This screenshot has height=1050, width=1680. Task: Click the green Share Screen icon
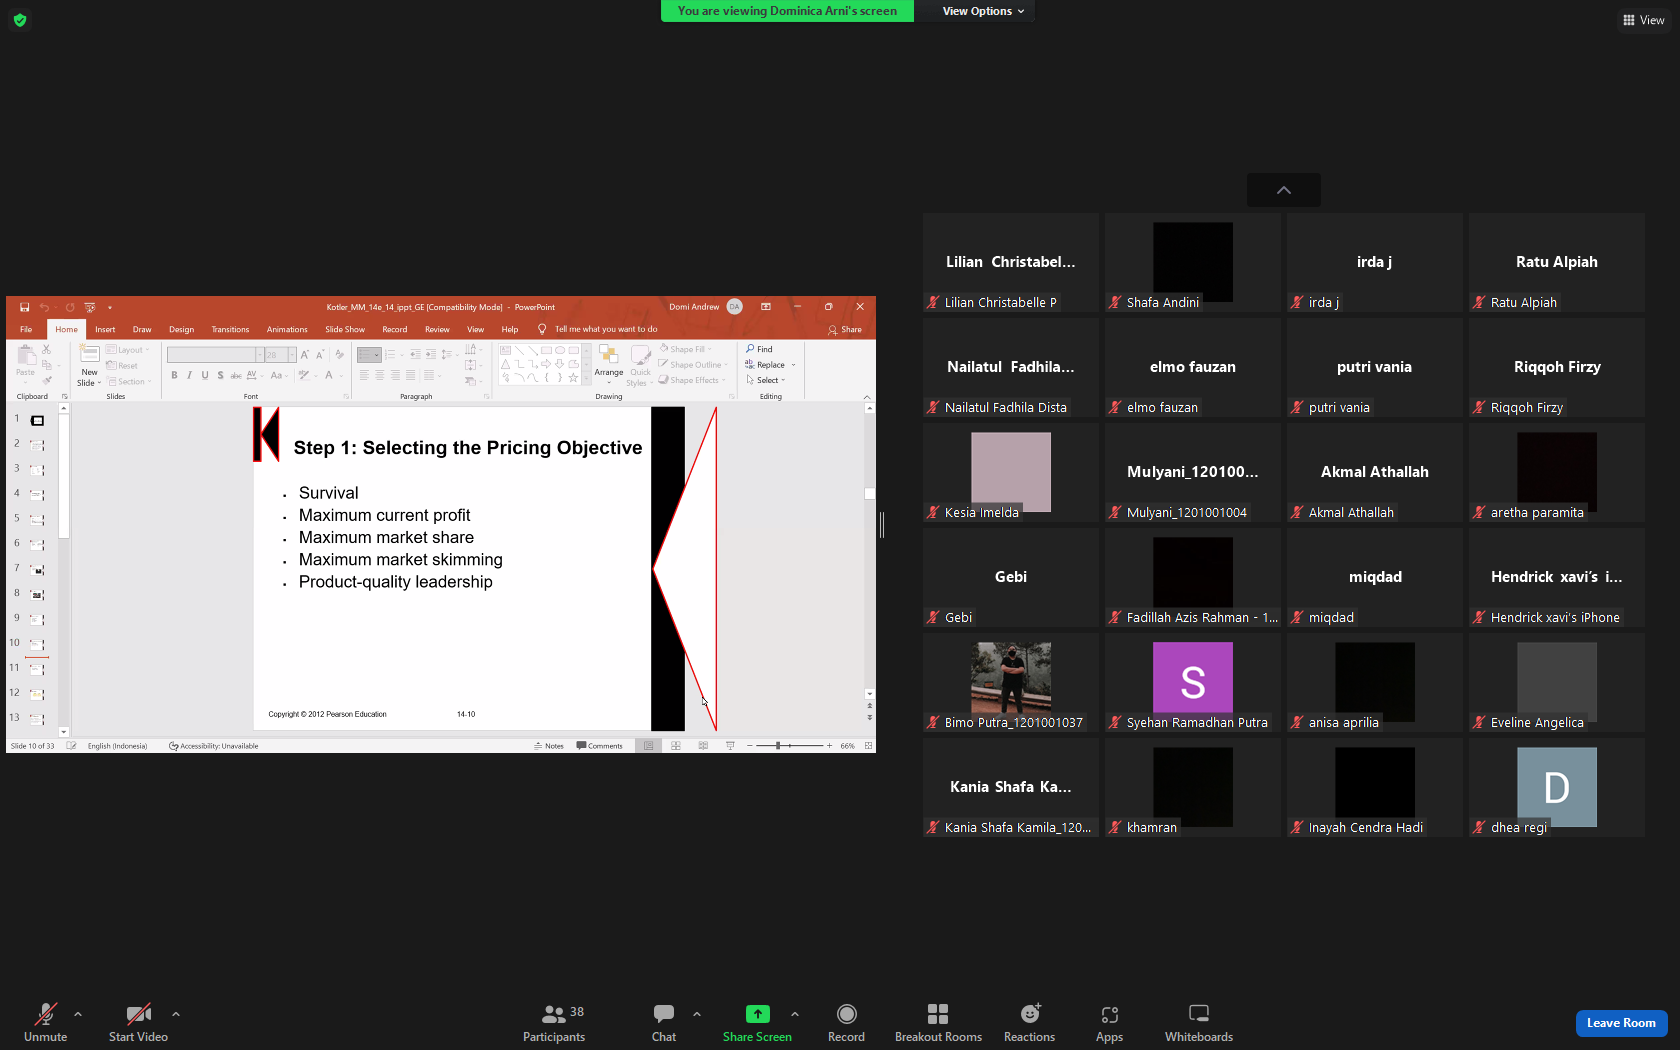(x=757, y=1014)
